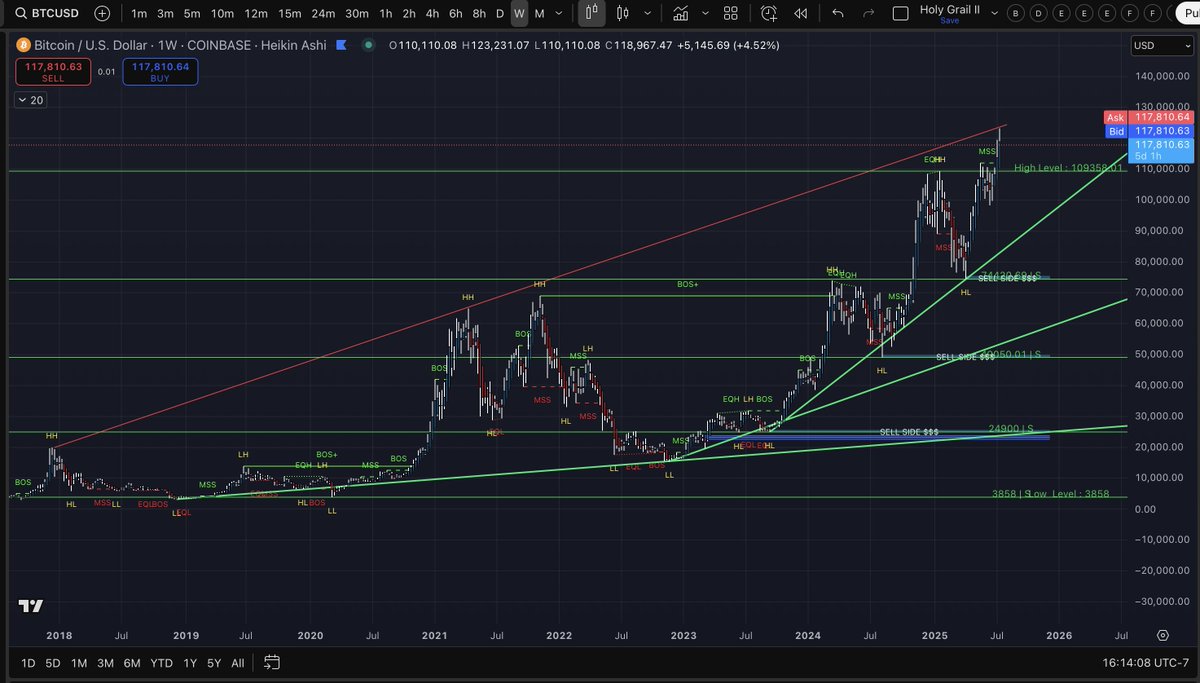Select the candlestick chart style icon
This screenshot has width=1200, height=683.
(624, 13)
